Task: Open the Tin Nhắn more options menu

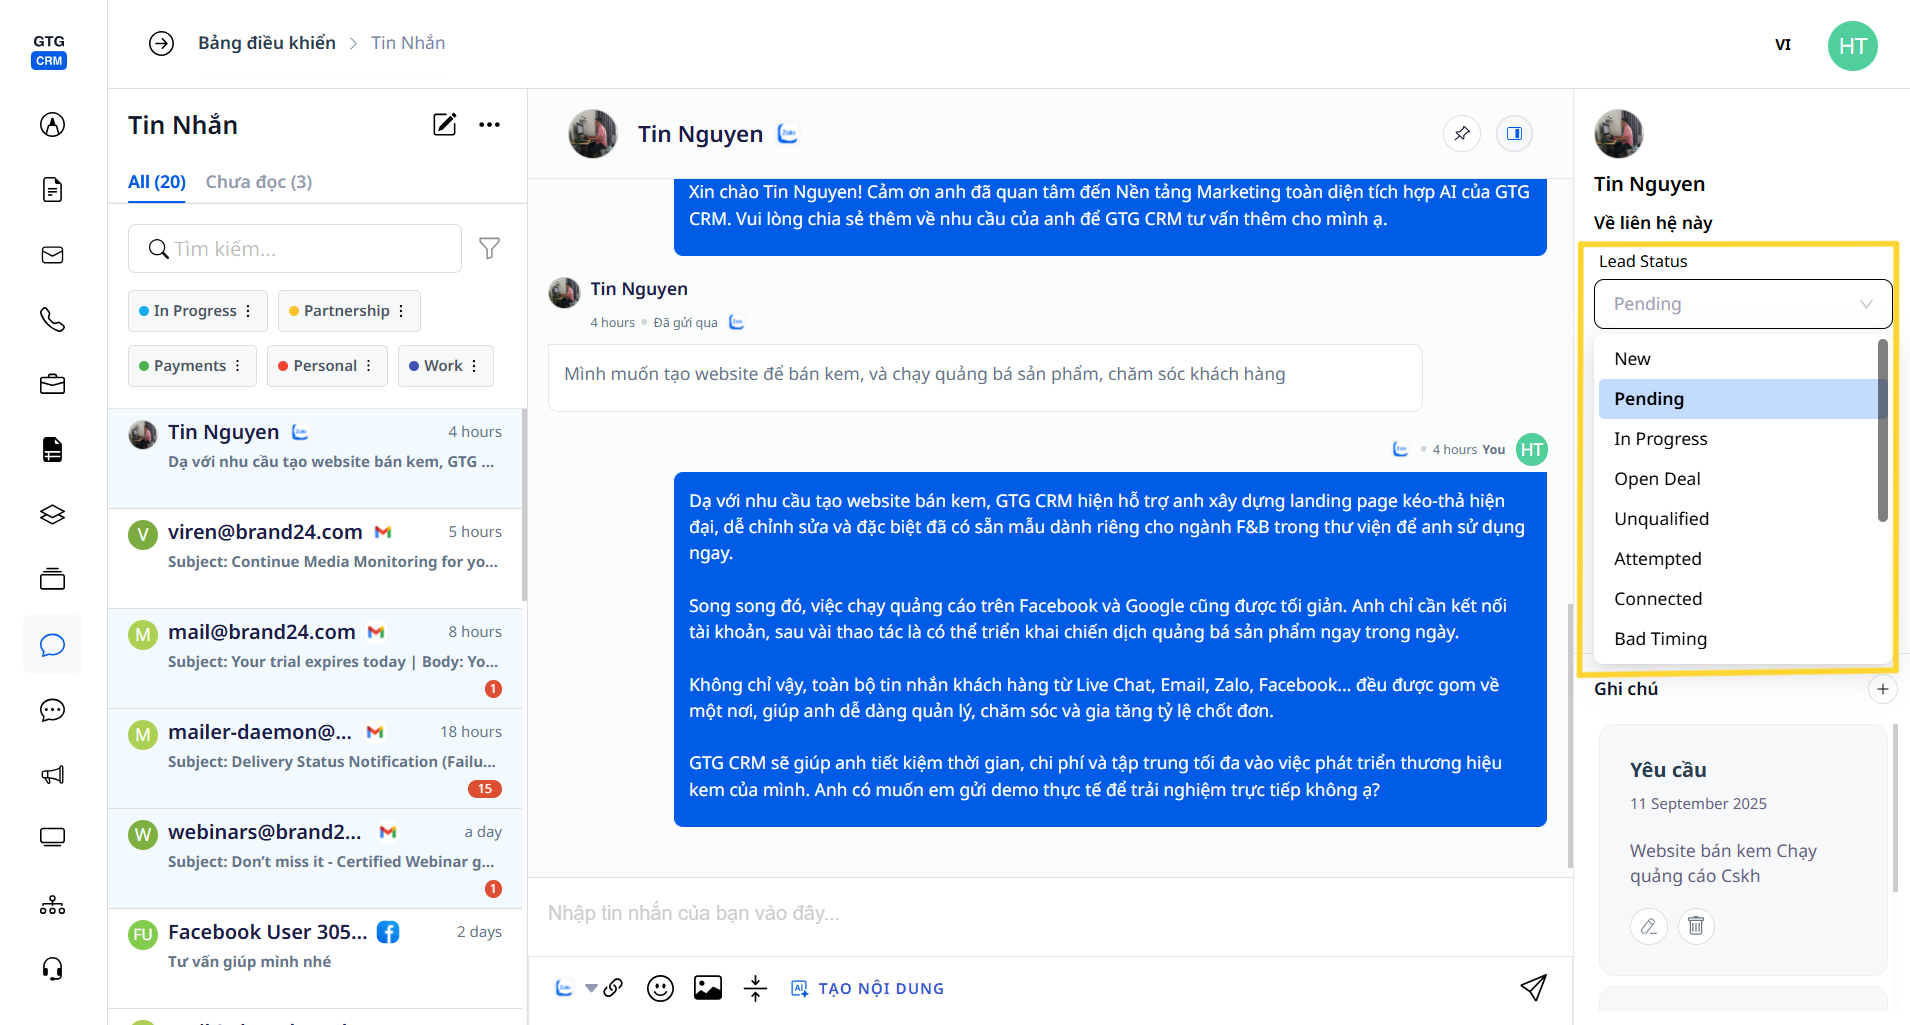Action: [489, 125]
